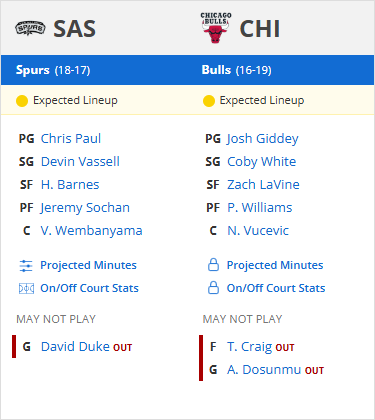Click the Spurs team logo
The width and height of the screenshot is (375, 420).
30,28
